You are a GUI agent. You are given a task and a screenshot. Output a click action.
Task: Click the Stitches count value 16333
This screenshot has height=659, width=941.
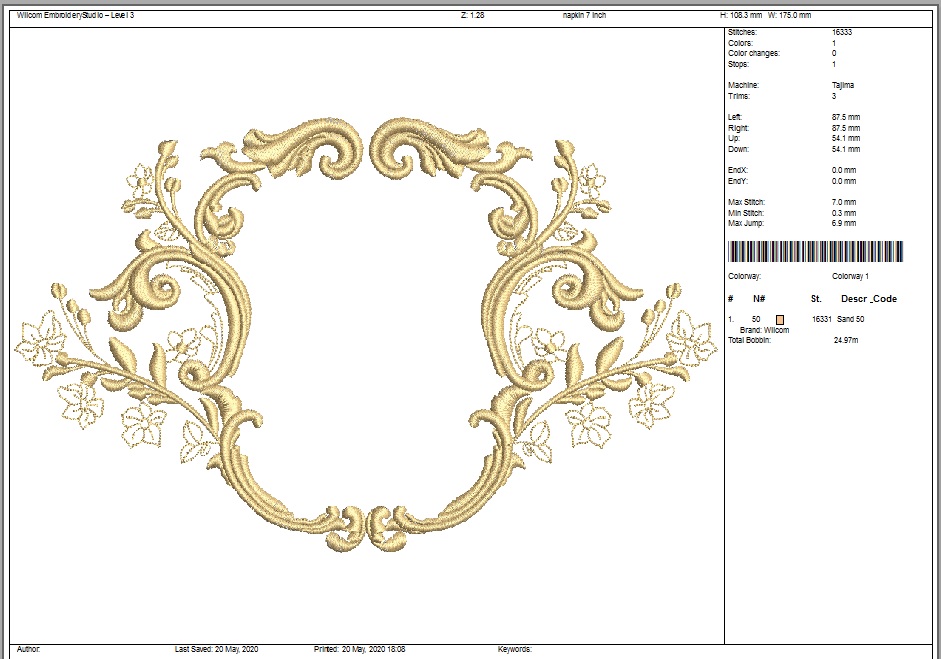[842, 33]
